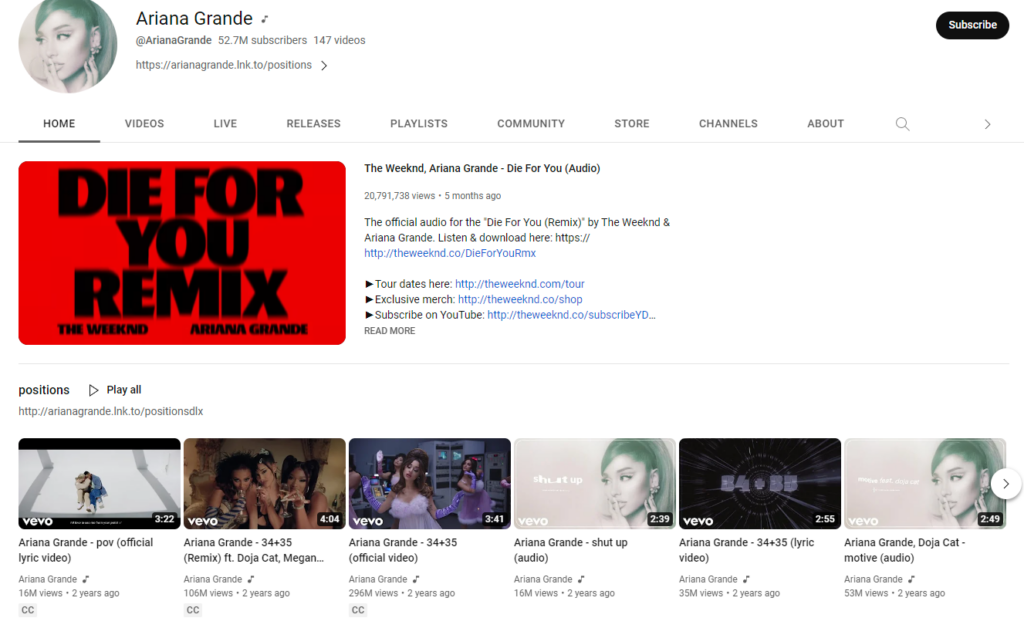View the ABOUT tab
This screenshot has height=628, width=1024.
click(825, 123)
